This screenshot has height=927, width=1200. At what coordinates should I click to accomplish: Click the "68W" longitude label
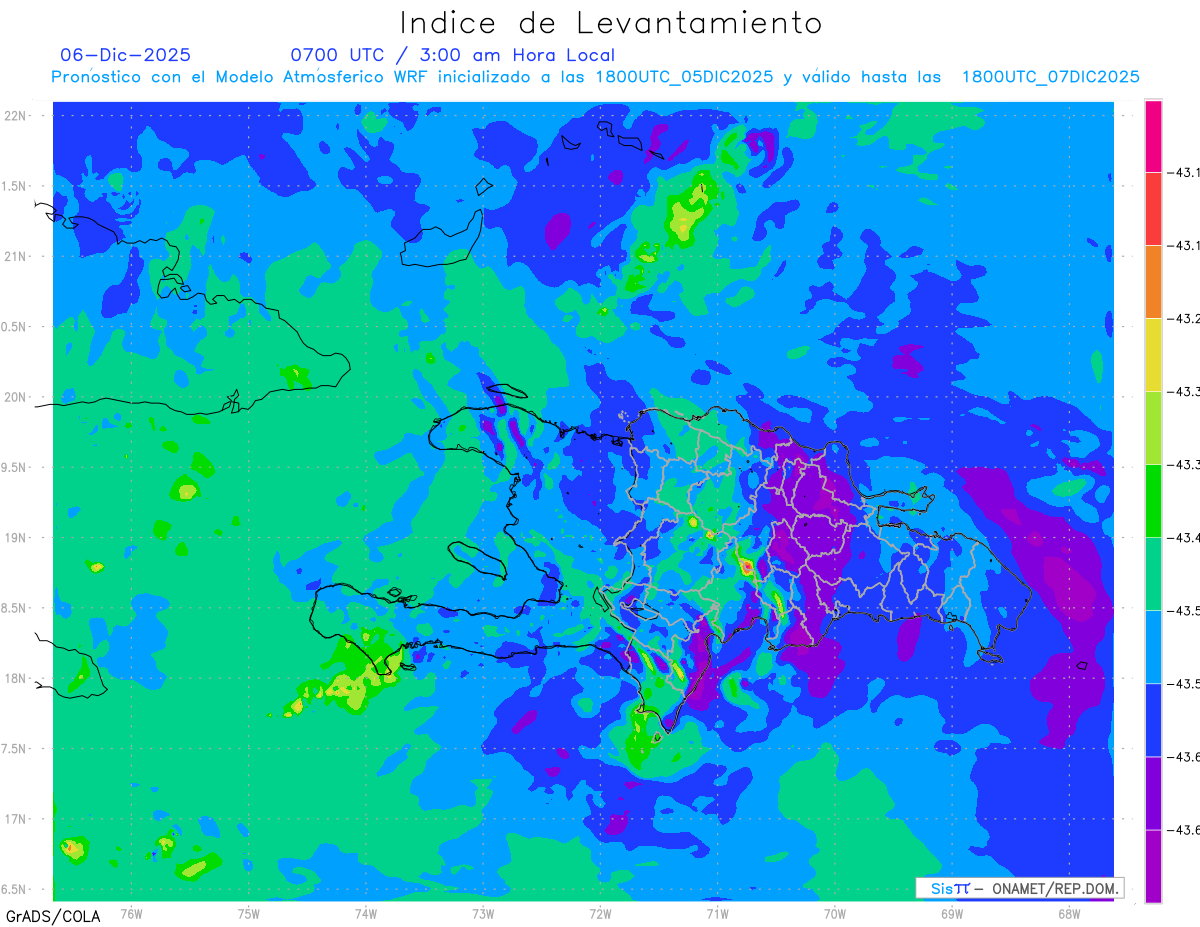point(1069,914)
